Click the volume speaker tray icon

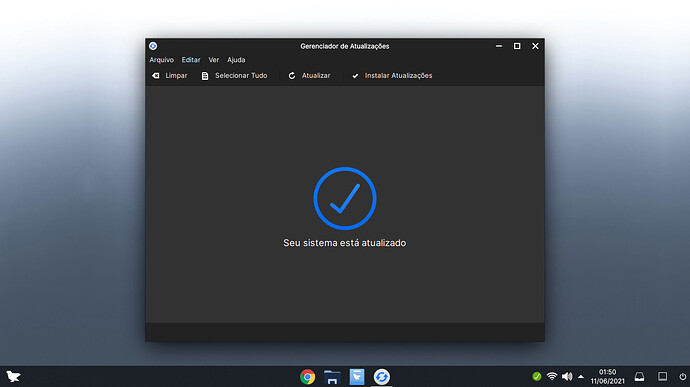tap(567, 376)
